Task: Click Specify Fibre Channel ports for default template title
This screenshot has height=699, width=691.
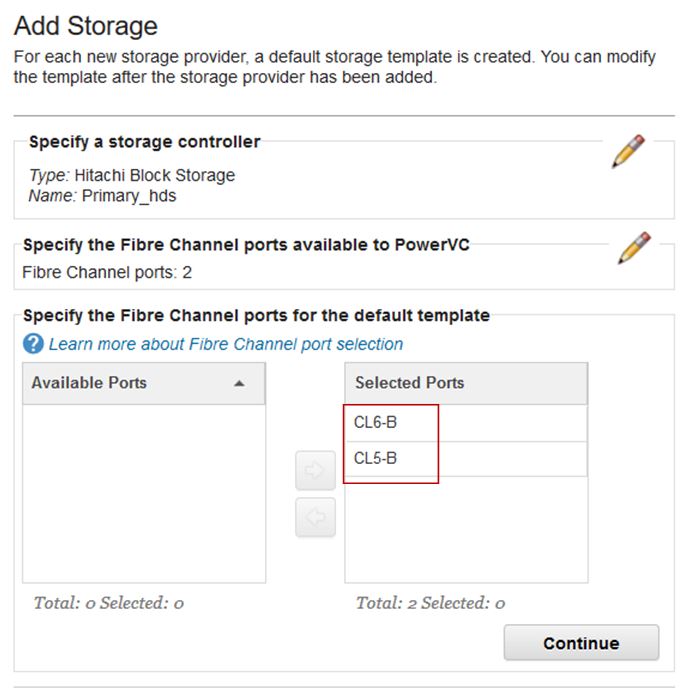Action: pos(256,316)
